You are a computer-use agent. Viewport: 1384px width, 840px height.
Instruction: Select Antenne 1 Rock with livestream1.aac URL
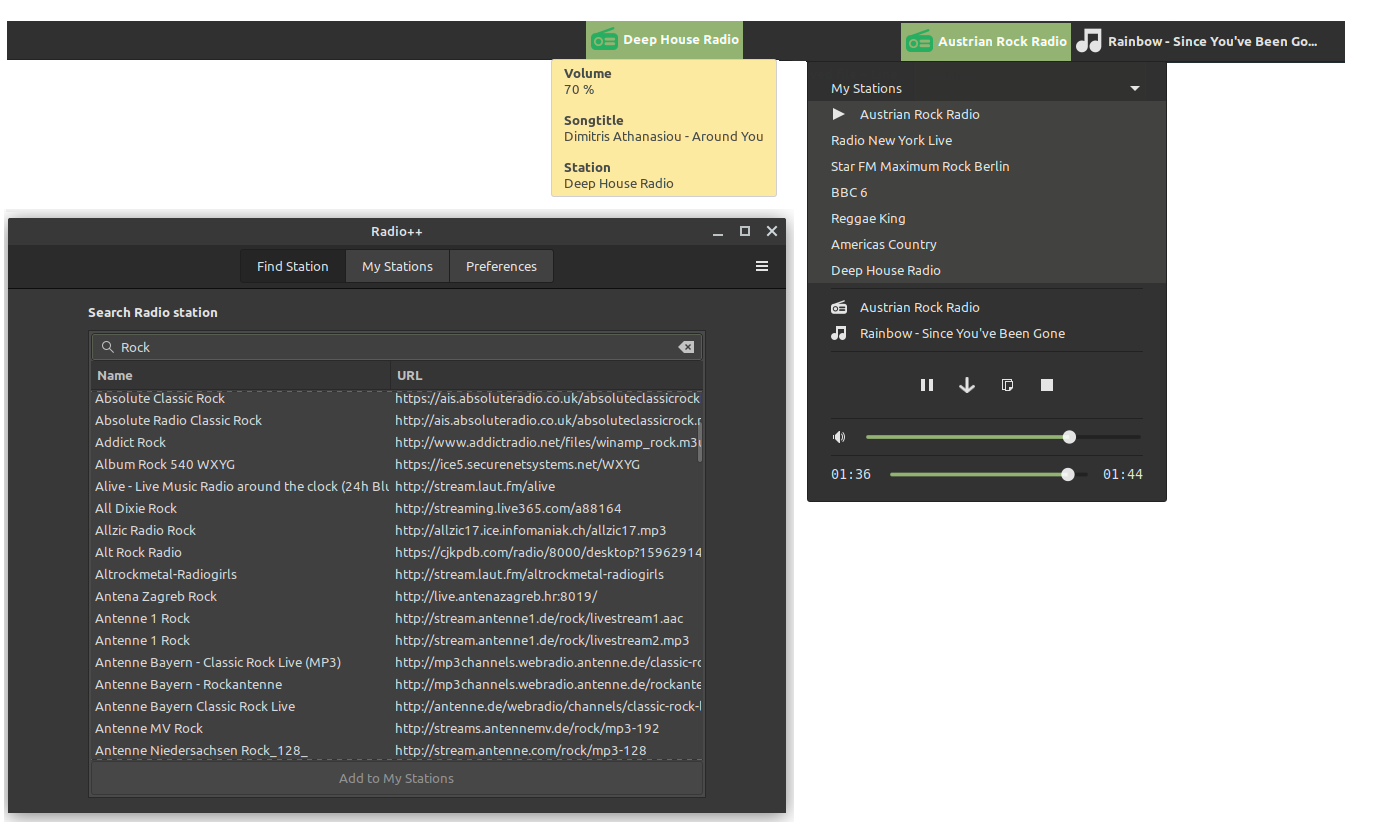397,618
